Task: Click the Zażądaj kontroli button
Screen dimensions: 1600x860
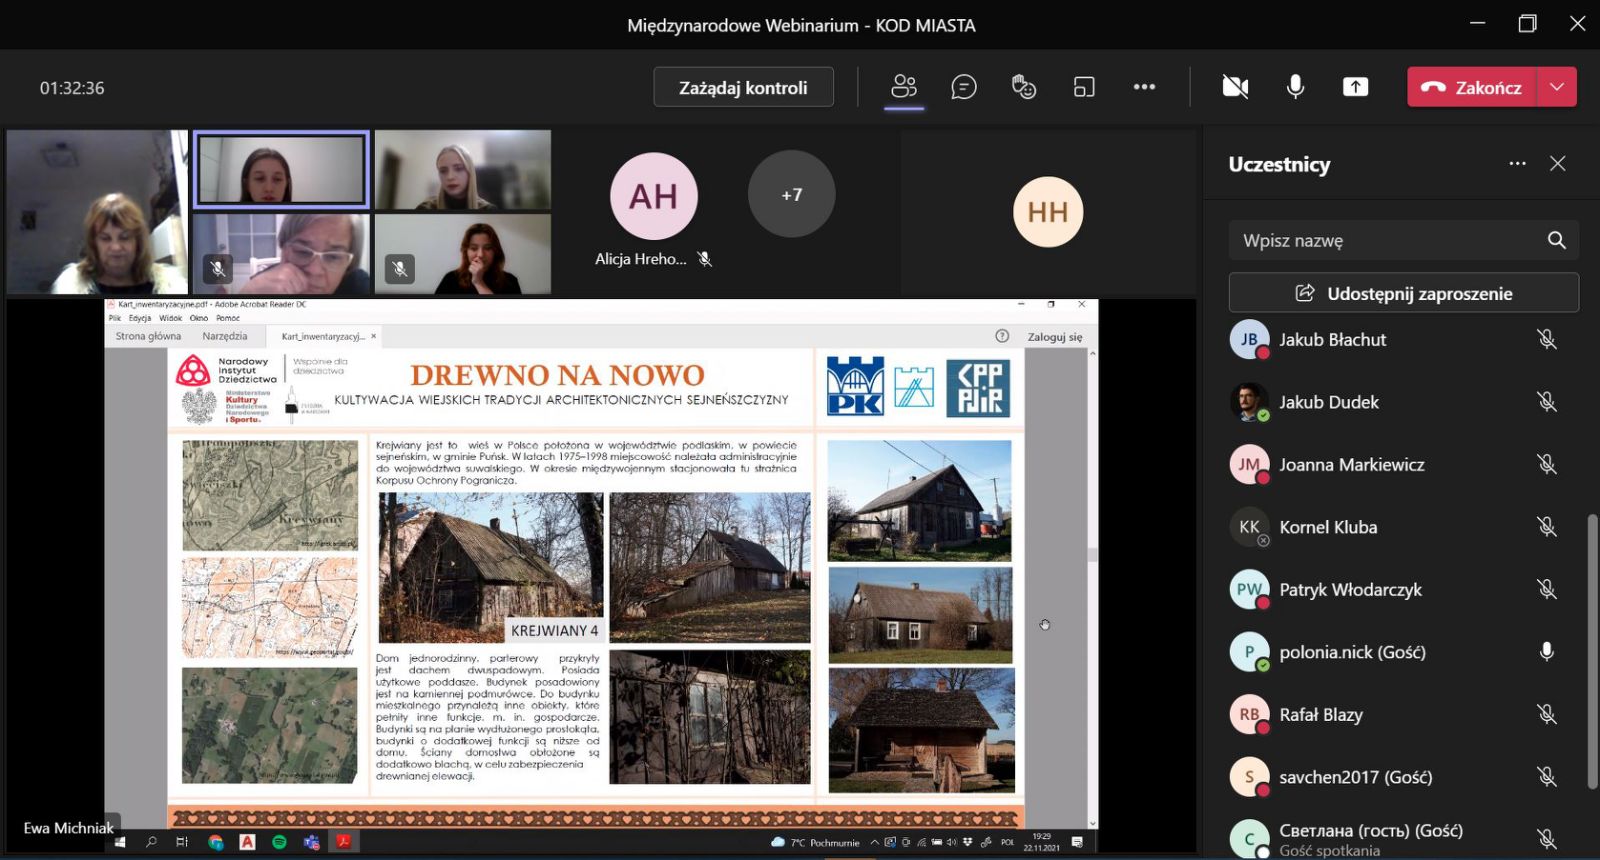Action: click(x=743, y=87)
